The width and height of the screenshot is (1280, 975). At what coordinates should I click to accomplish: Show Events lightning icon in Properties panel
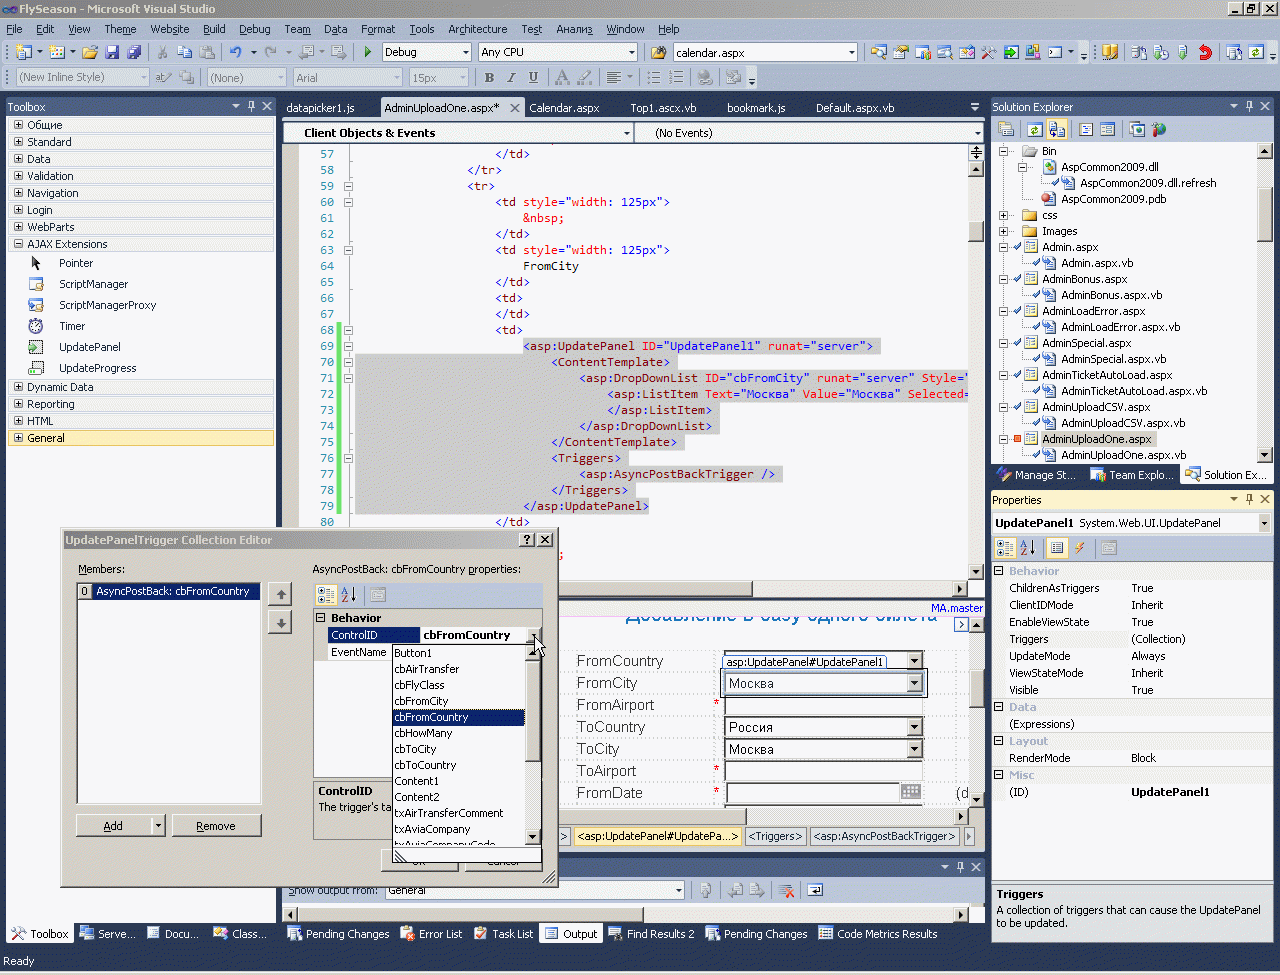pyautogui.click(x=1080, y=548)
